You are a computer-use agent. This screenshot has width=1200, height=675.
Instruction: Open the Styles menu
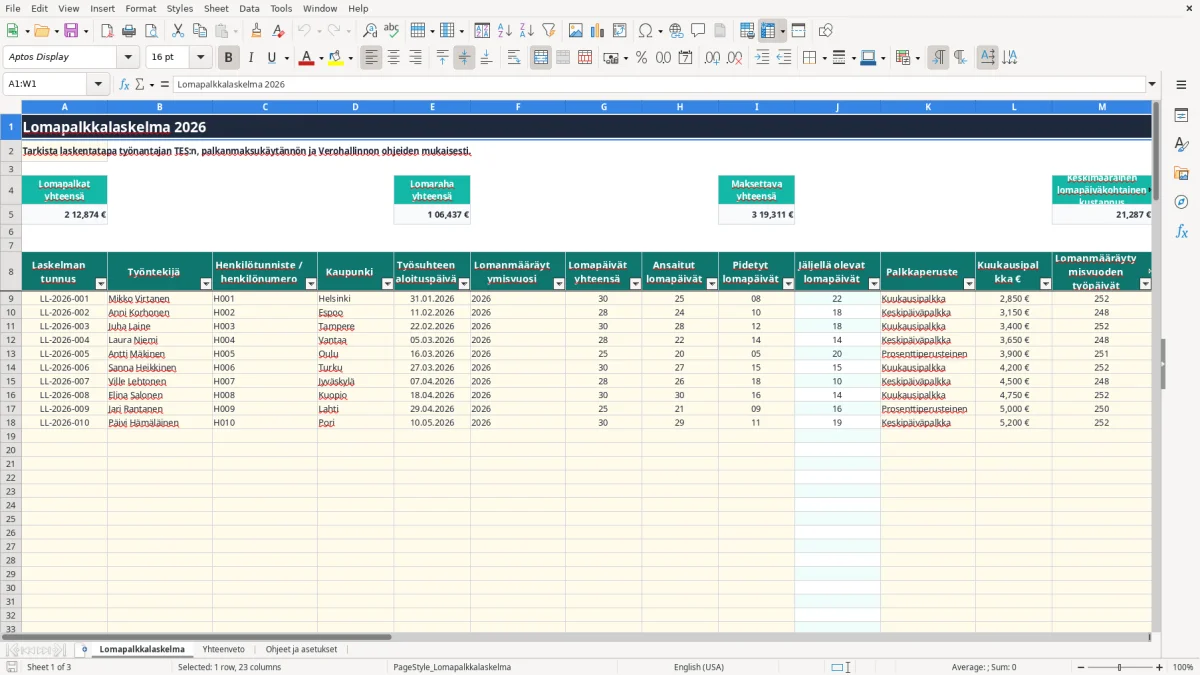point(180,8)
